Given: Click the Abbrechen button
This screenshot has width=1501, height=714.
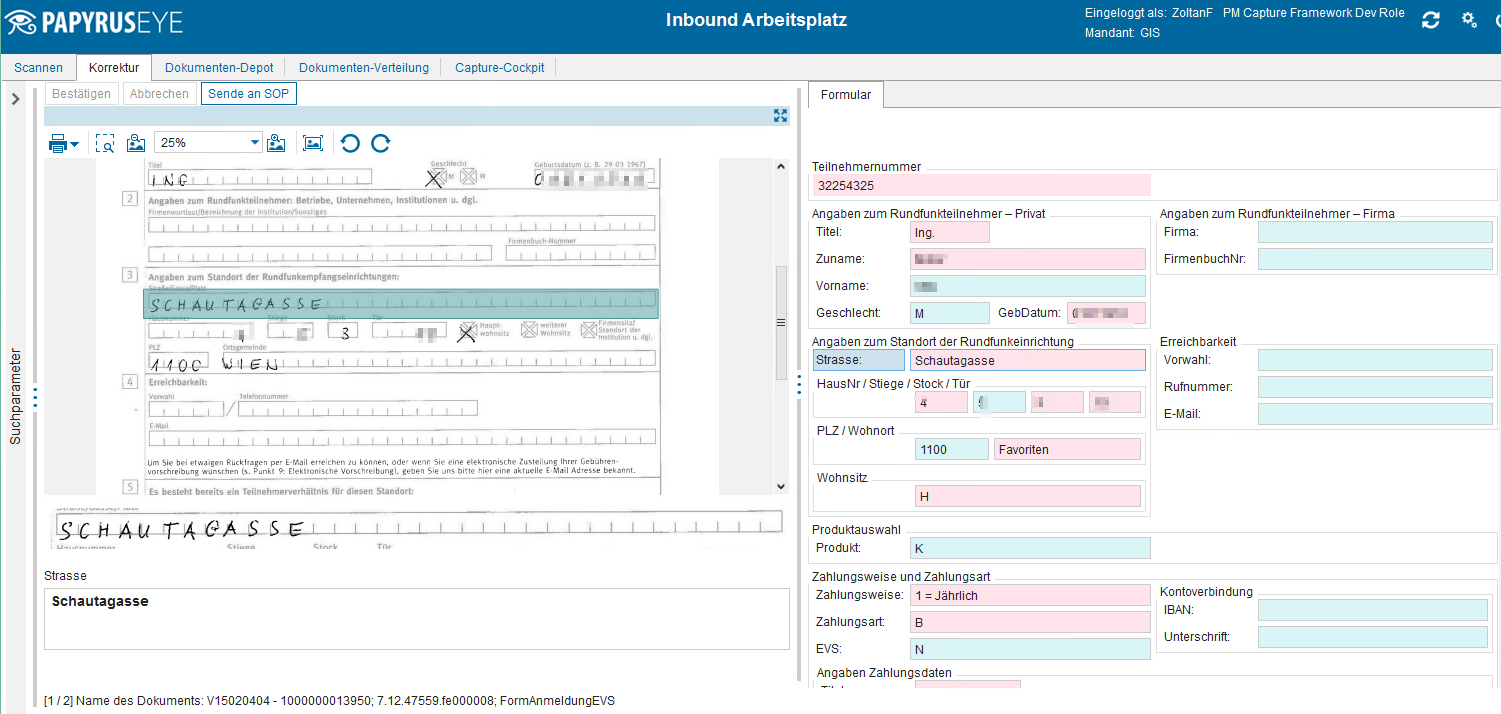Looking at the screenshot, I should tap(159, 94).
